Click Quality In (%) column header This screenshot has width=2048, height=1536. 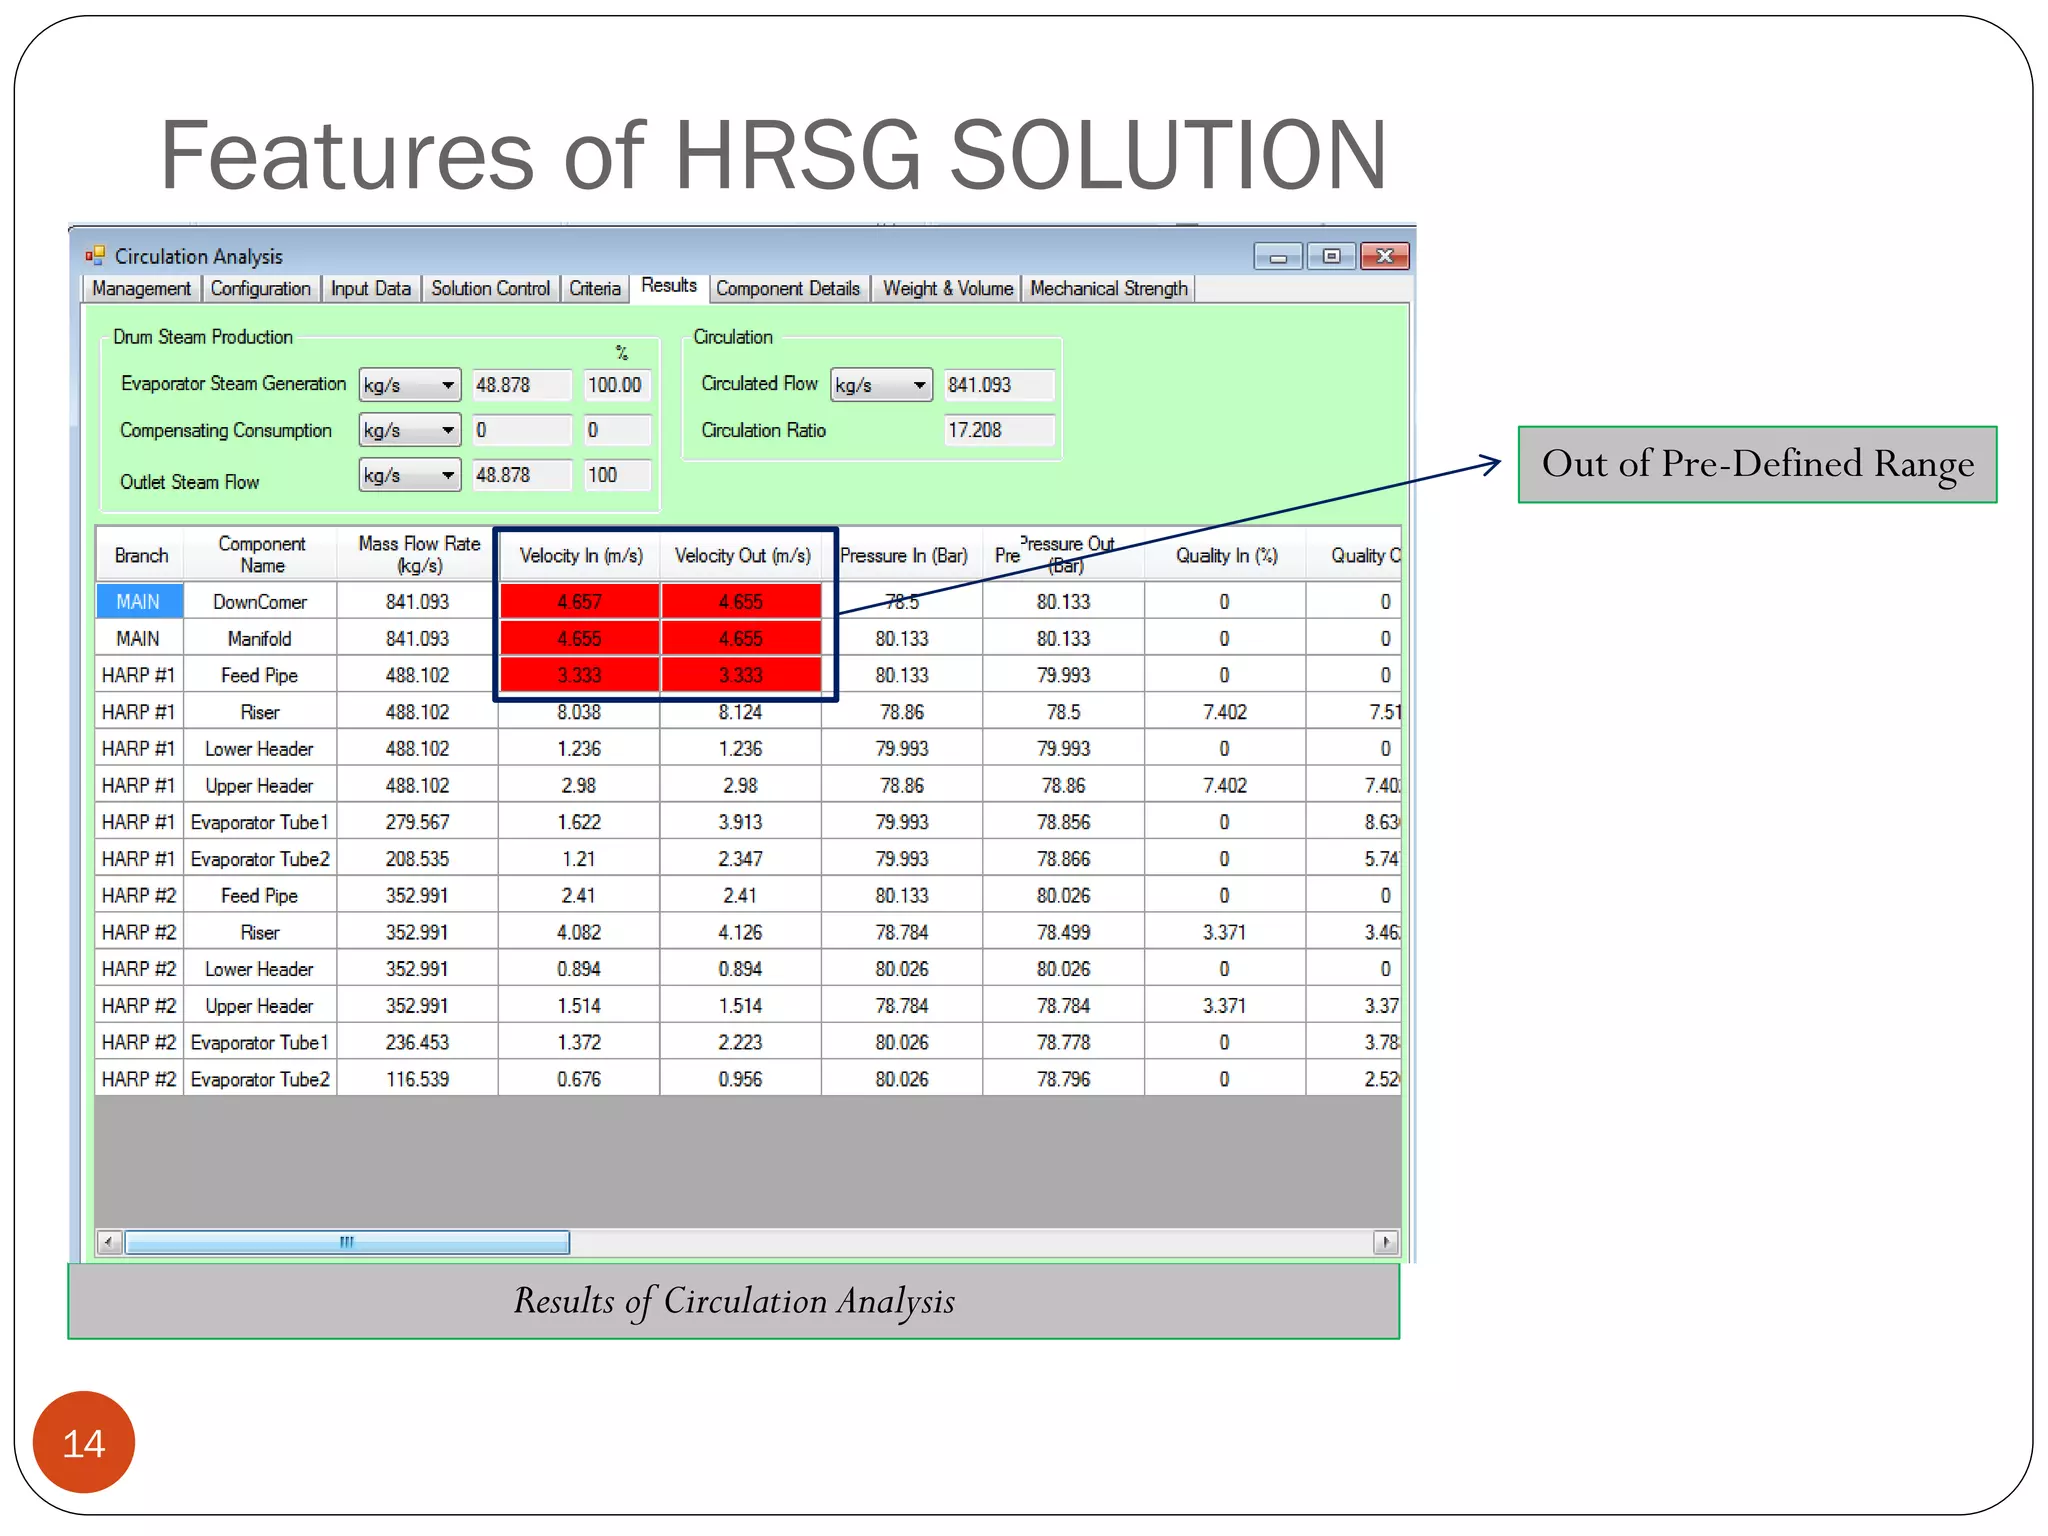[x=1225, y=555]
